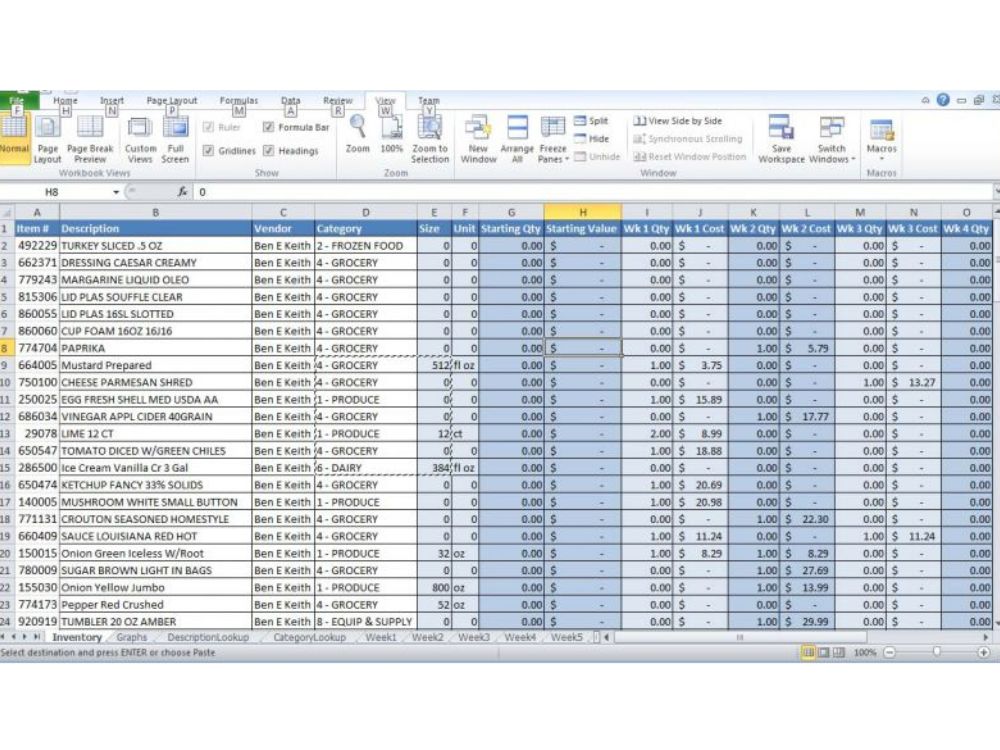Screen dimensions: 1000x750
Task: Open Custom Views dialog
Action: pyautogui.click(x=140, y=139)
